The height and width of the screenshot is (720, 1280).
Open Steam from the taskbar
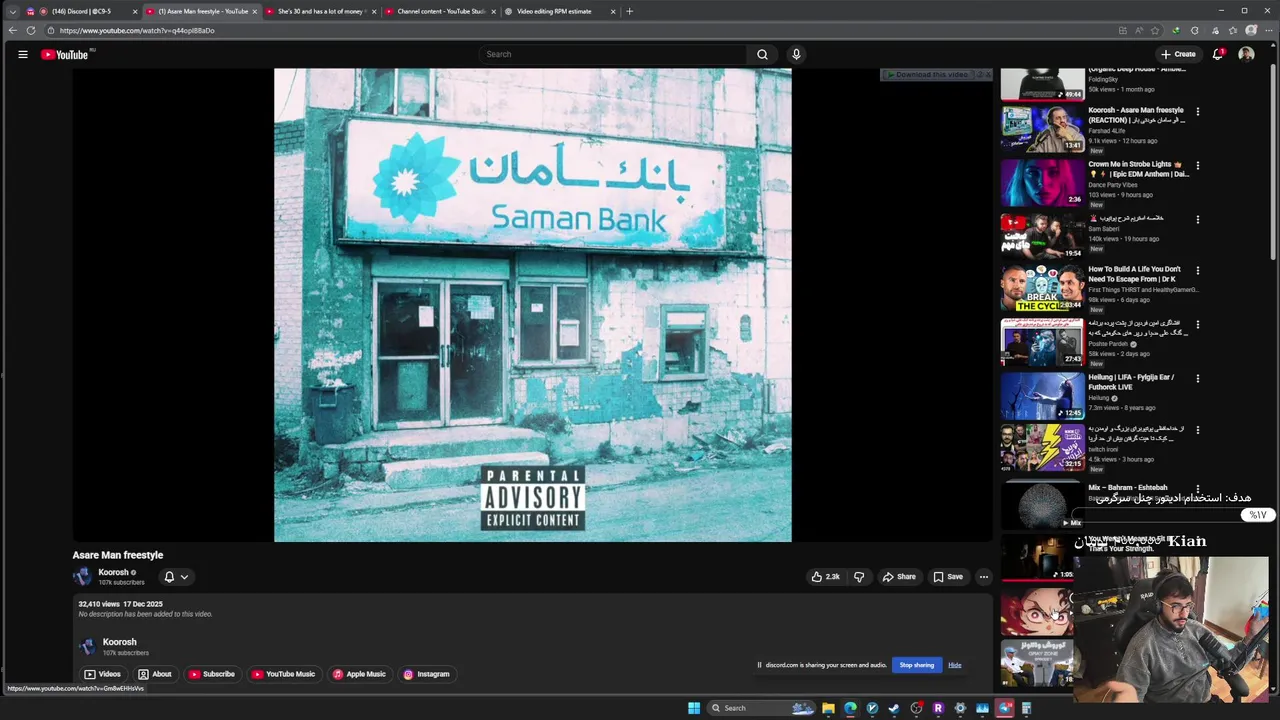point(894,708)
